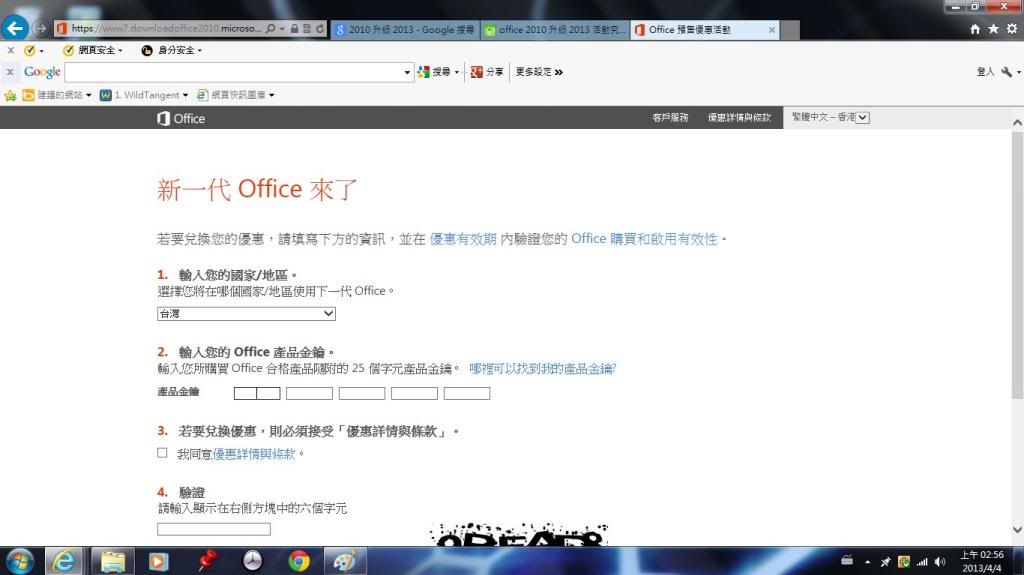Close the Google toolbar with its X
Screen dimensions: 1024x575
pyautogui.click(x=10, y=72)
